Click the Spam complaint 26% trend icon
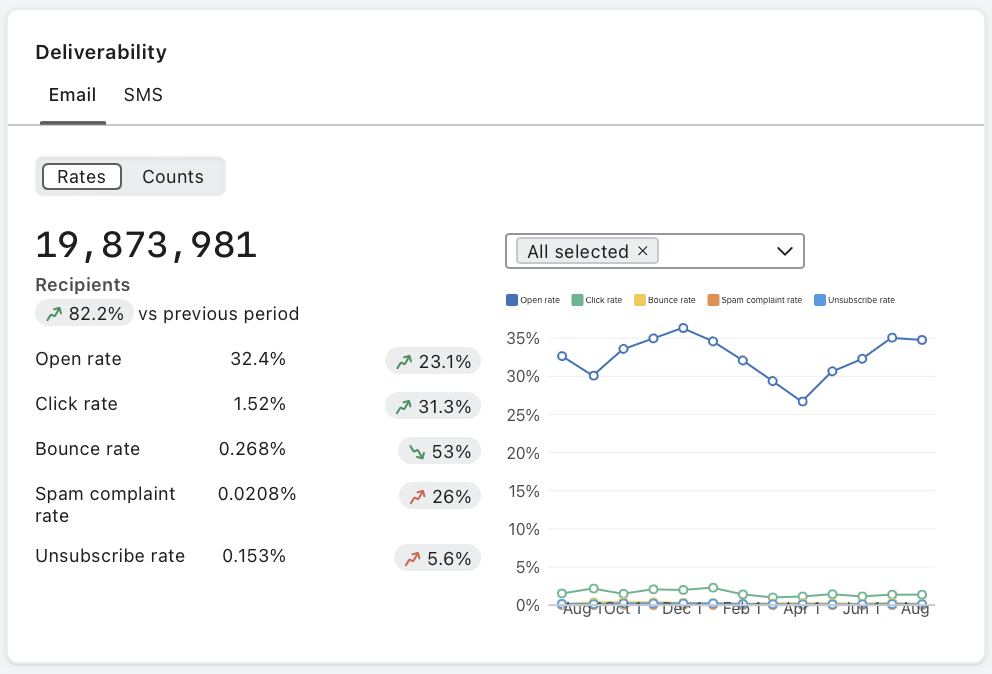The width and height of the screenshot is (992, 674). point(417,497)
